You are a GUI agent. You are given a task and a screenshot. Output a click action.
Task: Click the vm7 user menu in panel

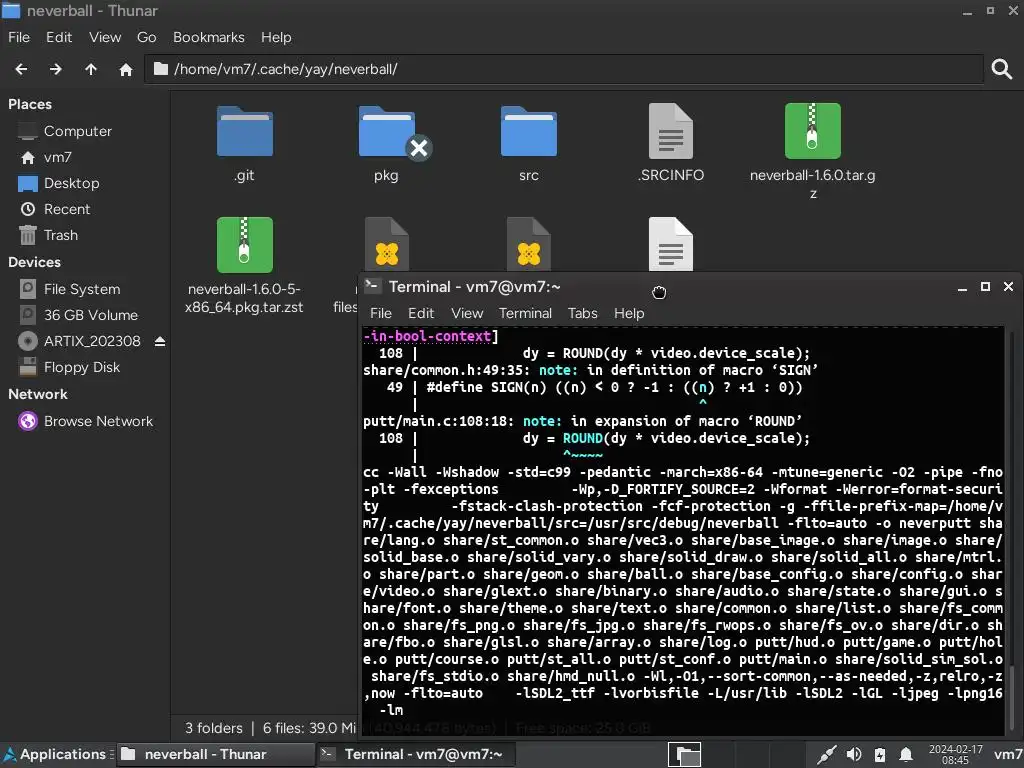click(x=1008, y=754)
